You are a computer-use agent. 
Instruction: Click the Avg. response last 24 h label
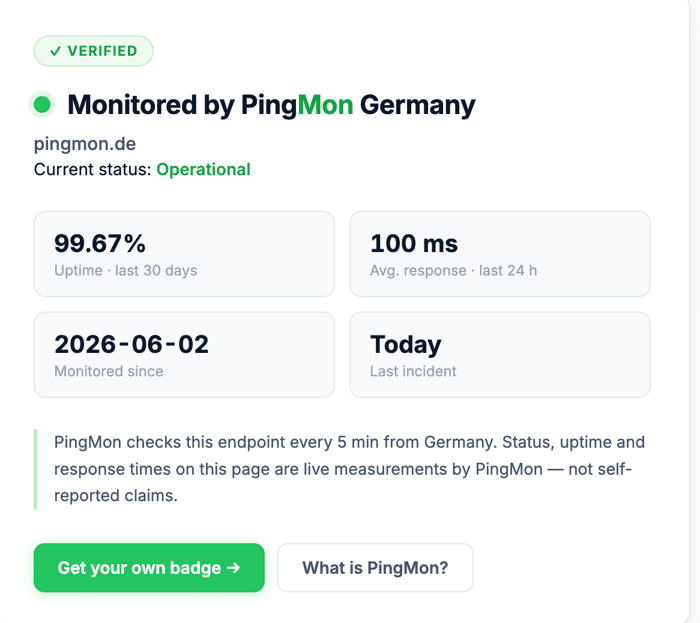(453, 270)
